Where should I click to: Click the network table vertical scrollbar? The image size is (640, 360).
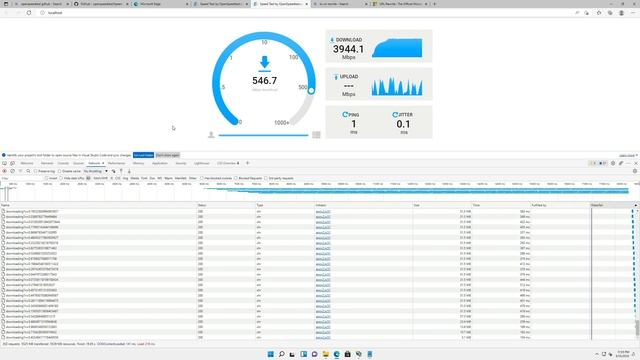click(x=637, y=328)
